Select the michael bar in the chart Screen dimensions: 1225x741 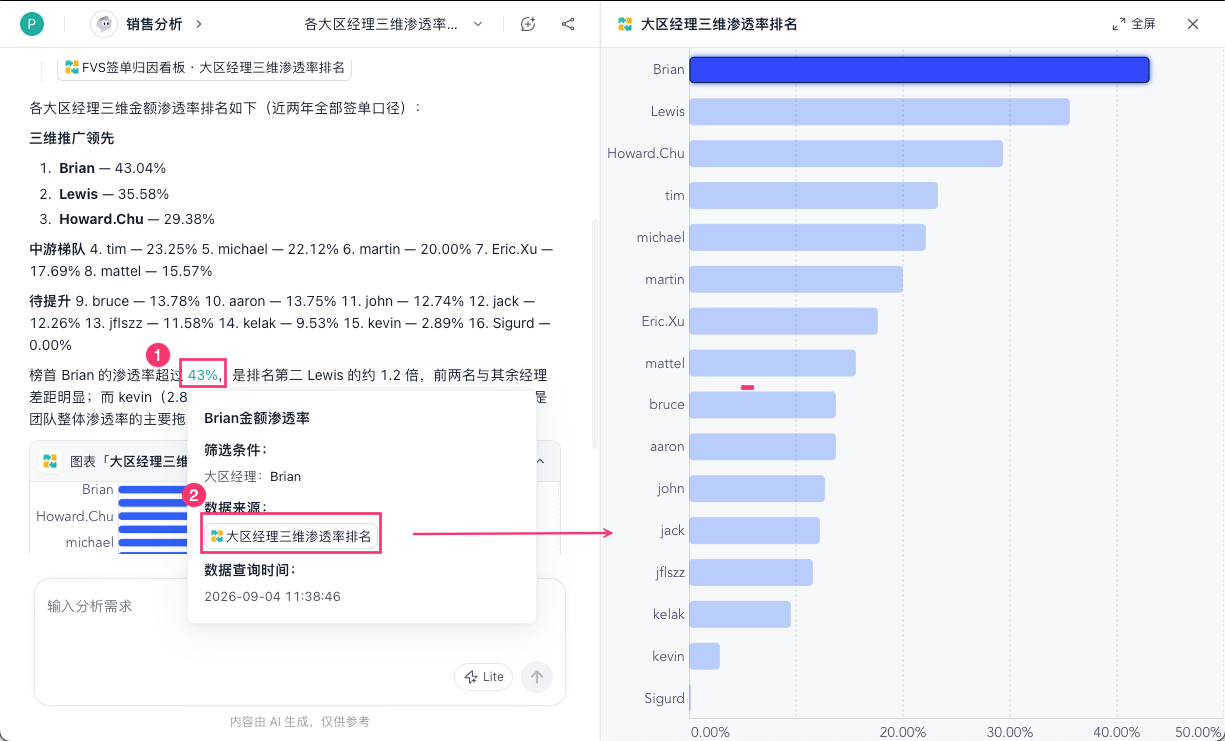click(x=808, y=237)
